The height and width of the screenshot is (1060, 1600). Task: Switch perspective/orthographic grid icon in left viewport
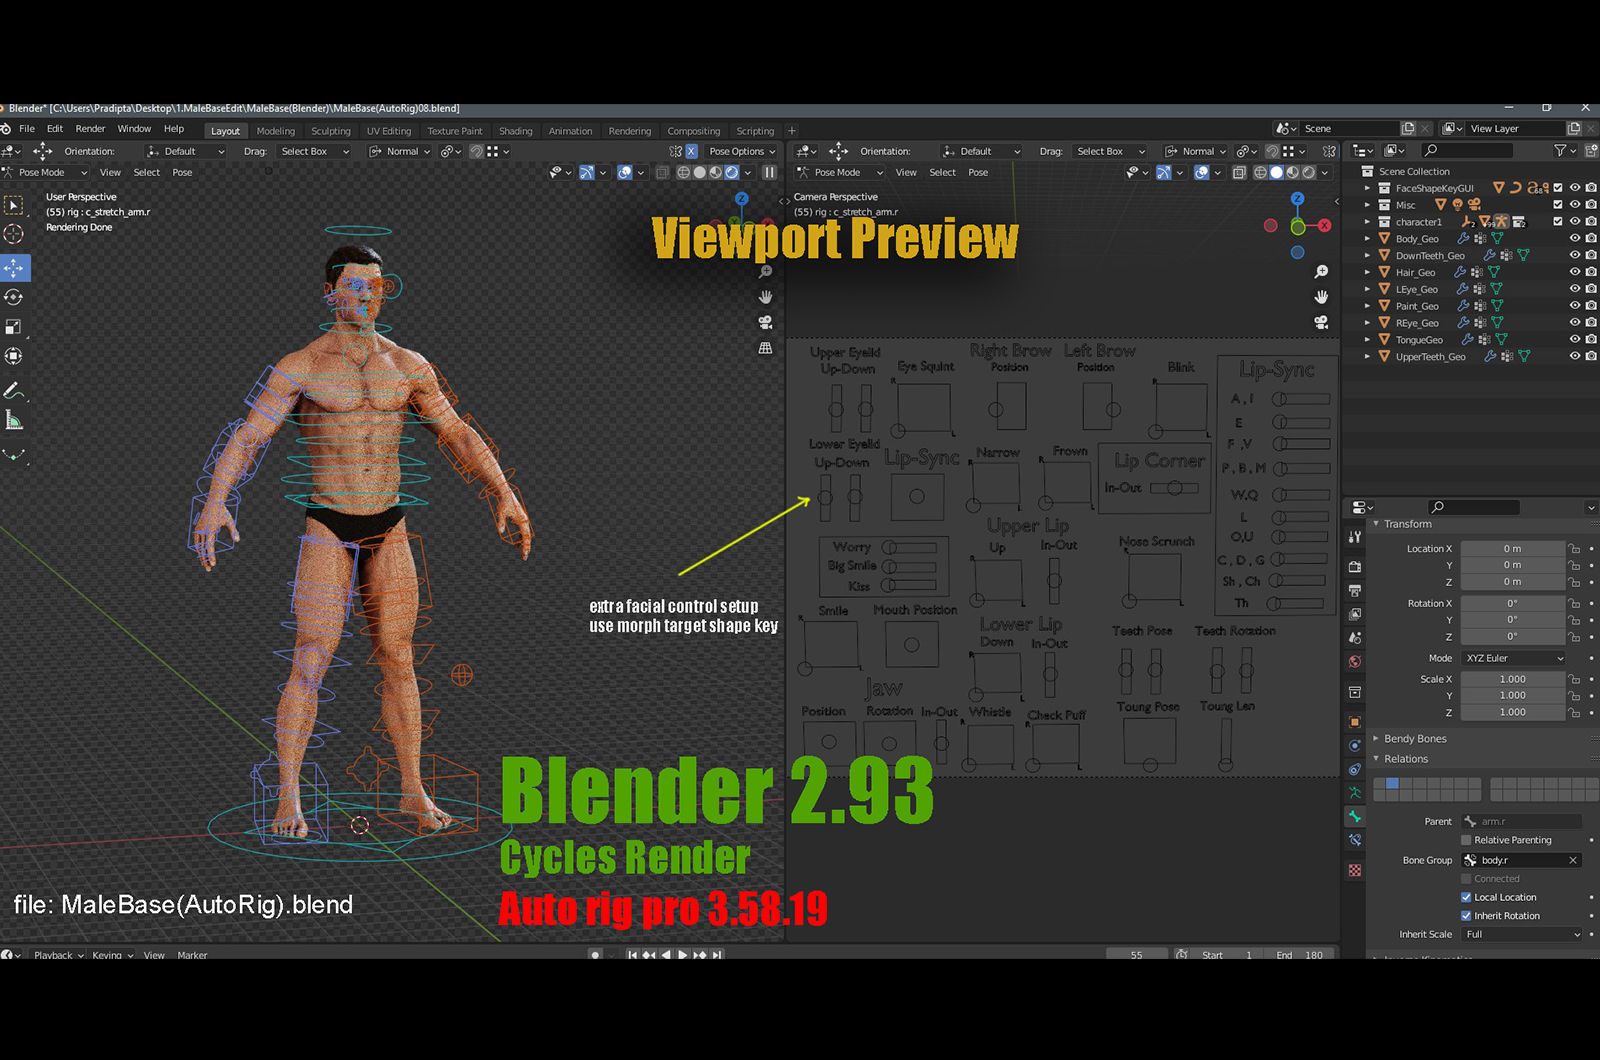pyautogui.click(x=765, y=348)
